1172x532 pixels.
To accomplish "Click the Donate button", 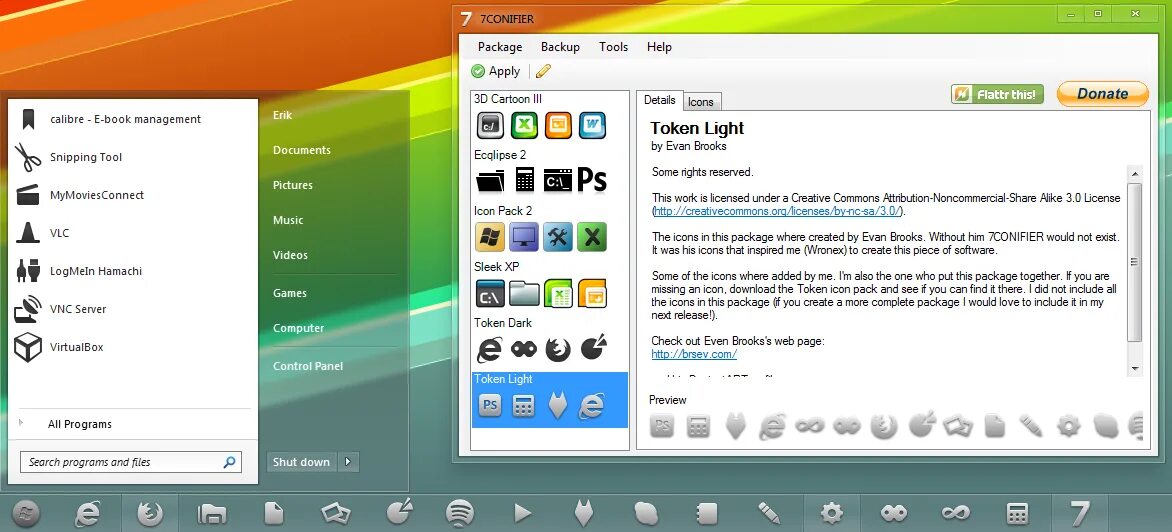I will click(x=1102, y=94).
